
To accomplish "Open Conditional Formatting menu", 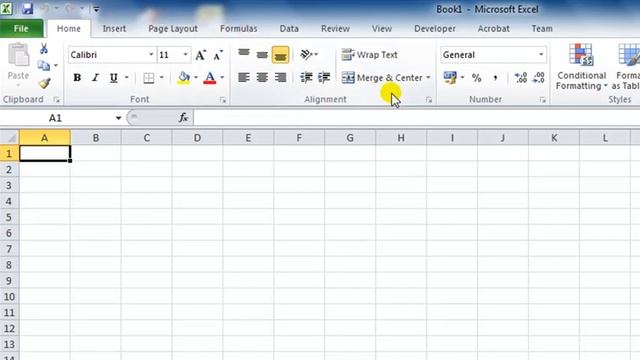I will click(x=581, y=67).
